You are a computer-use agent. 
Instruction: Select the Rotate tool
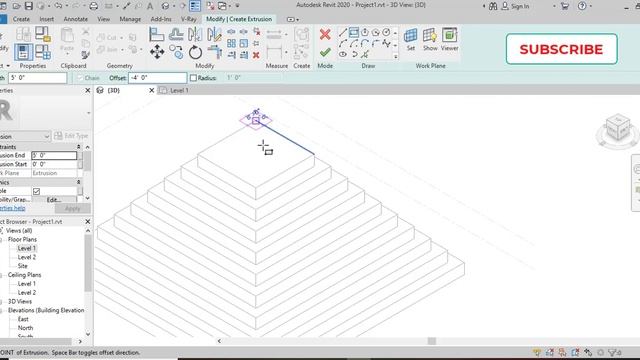click(195, 52)
